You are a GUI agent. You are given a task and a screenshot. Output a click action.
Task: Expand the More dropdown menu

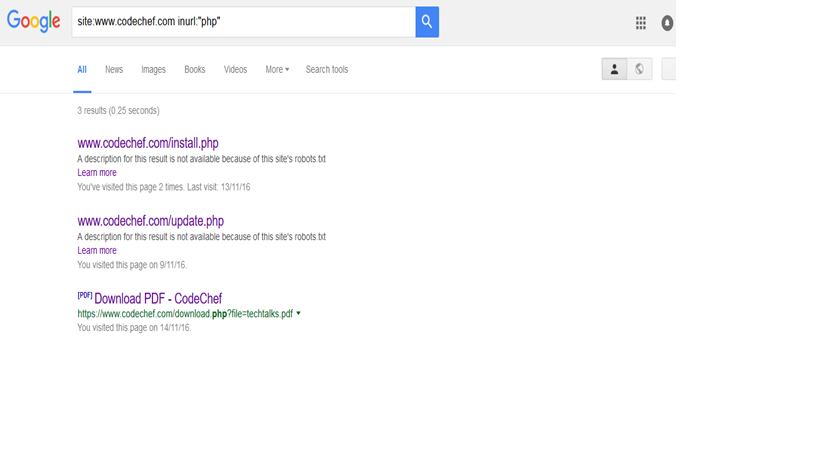(277, 69)
